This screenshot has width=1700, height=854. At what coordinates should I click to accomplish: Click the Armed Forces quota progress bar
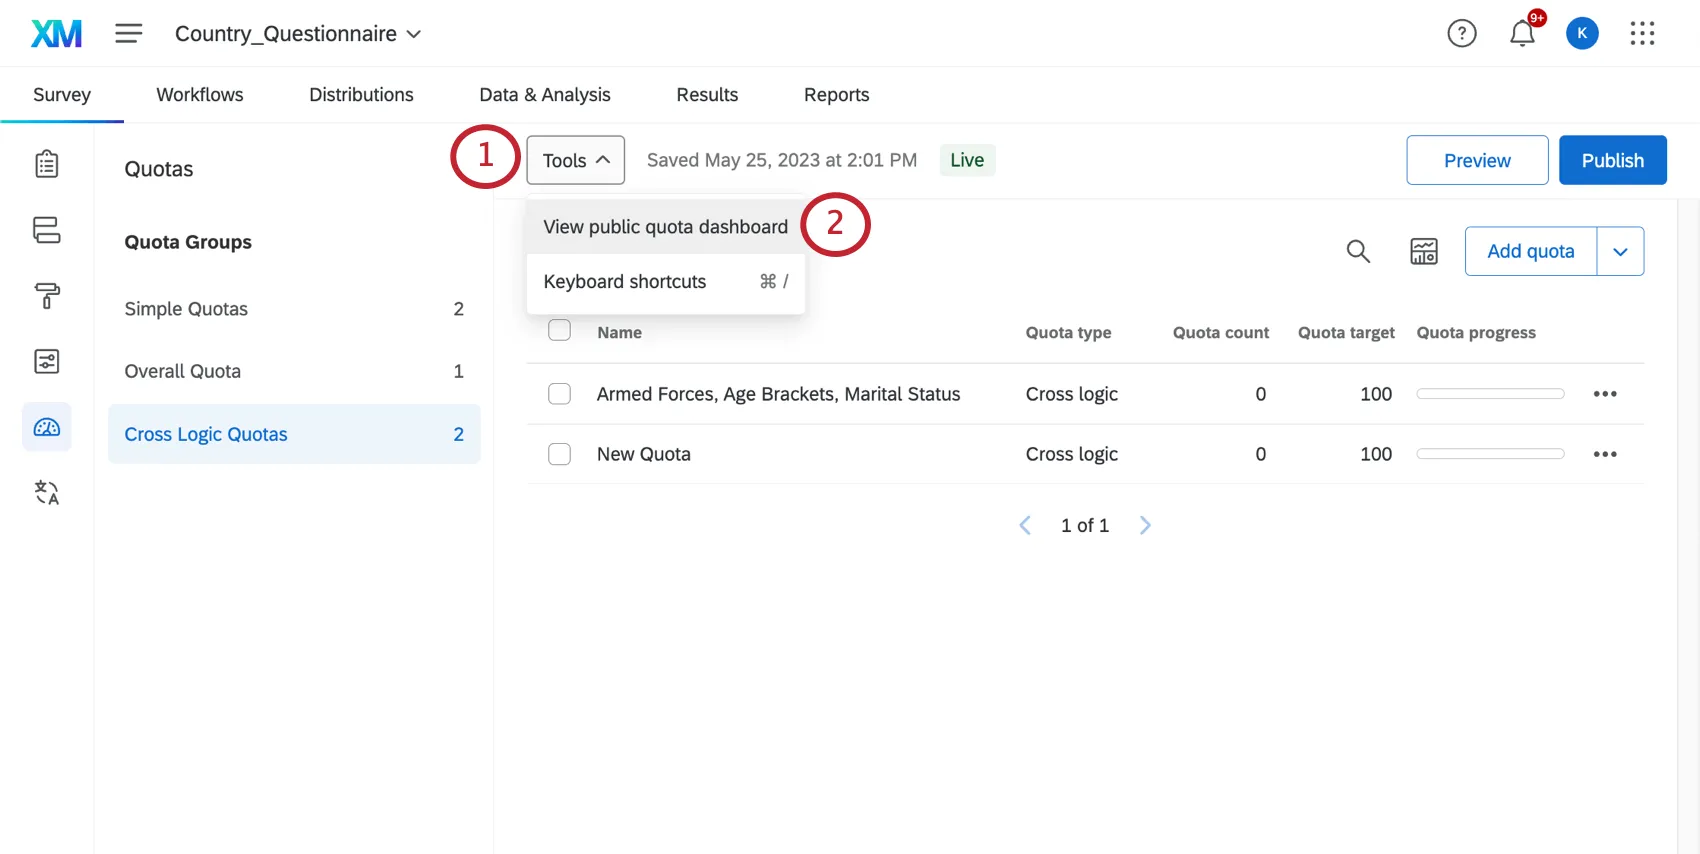pos(1490,394)
